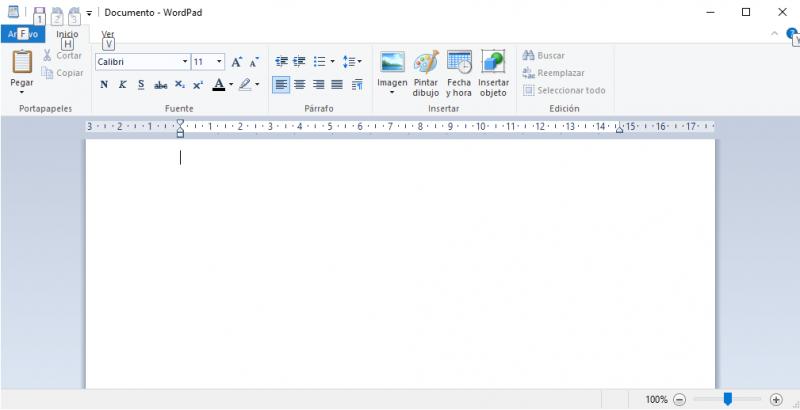
Task: Click the zoom slider thumb
Action: point(728,399)
